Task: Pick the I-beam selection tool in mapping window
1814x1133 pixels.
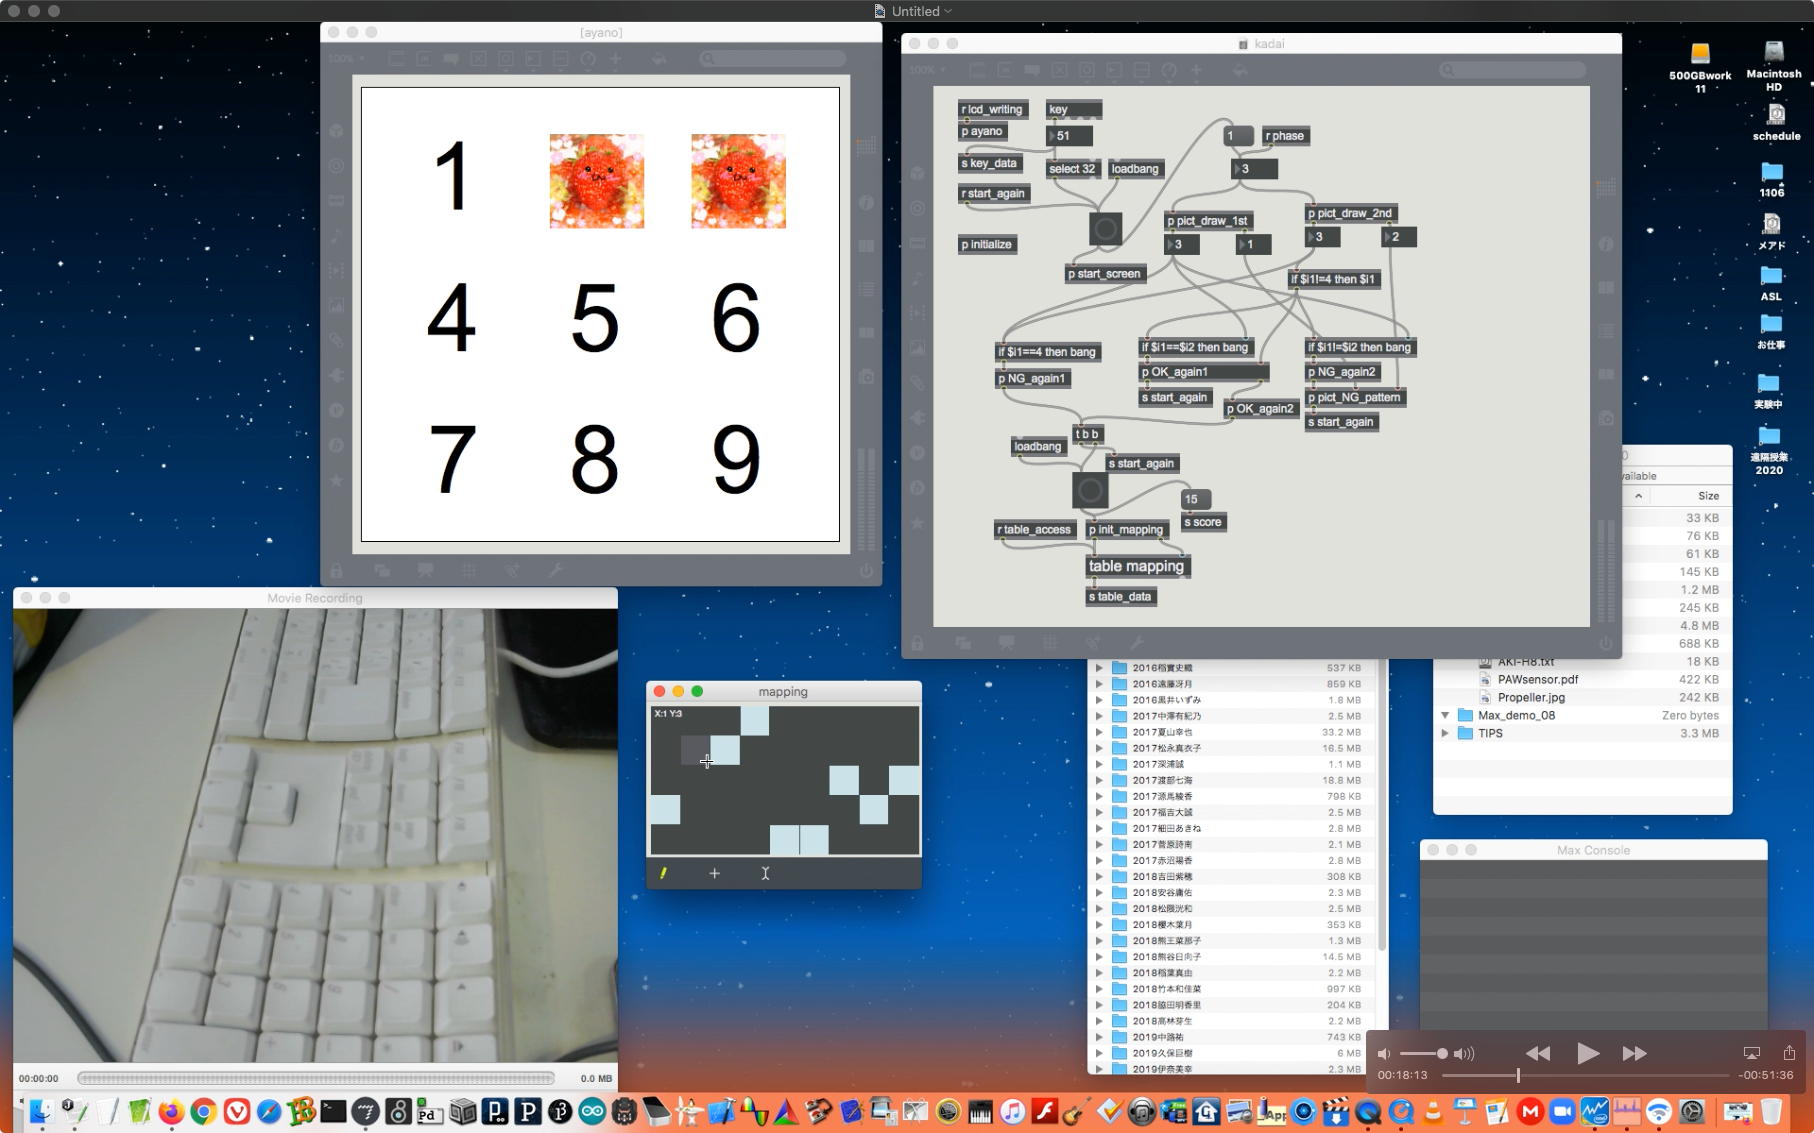Action: [765, 873]
